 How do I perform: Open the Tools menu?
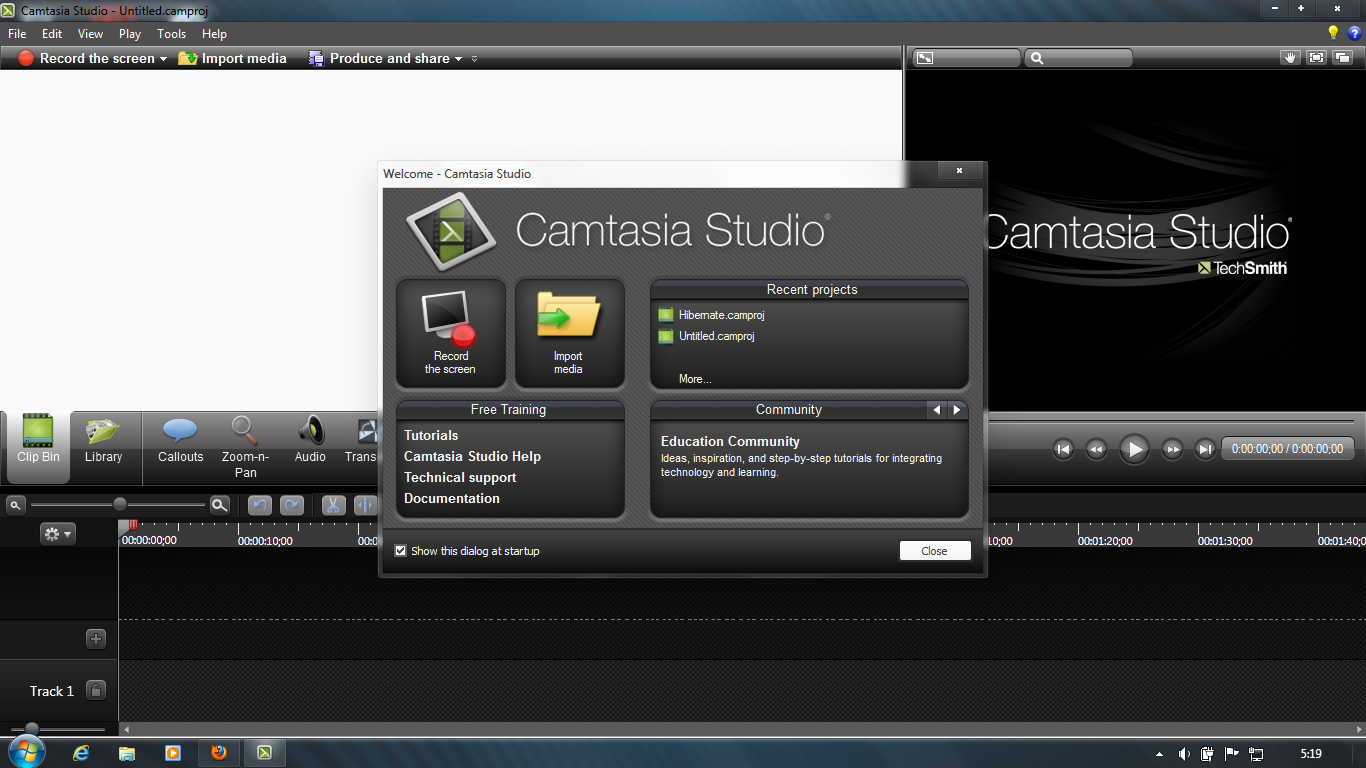[x=172, y=34]
